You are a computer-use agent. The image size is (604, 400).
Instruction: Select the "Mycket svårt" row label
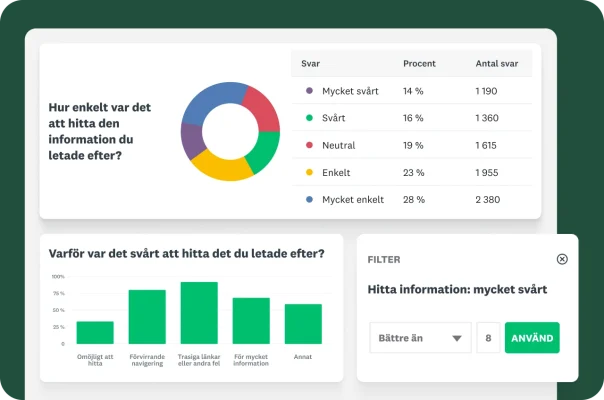tap(350, 91)
